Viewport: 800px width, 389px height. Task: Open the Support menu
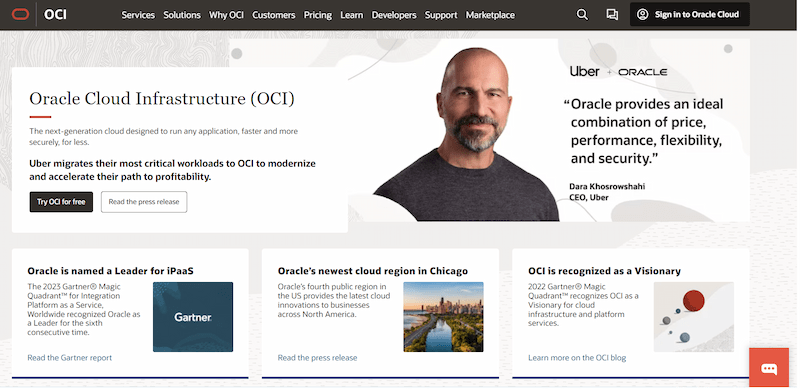[x=441, y=15]
